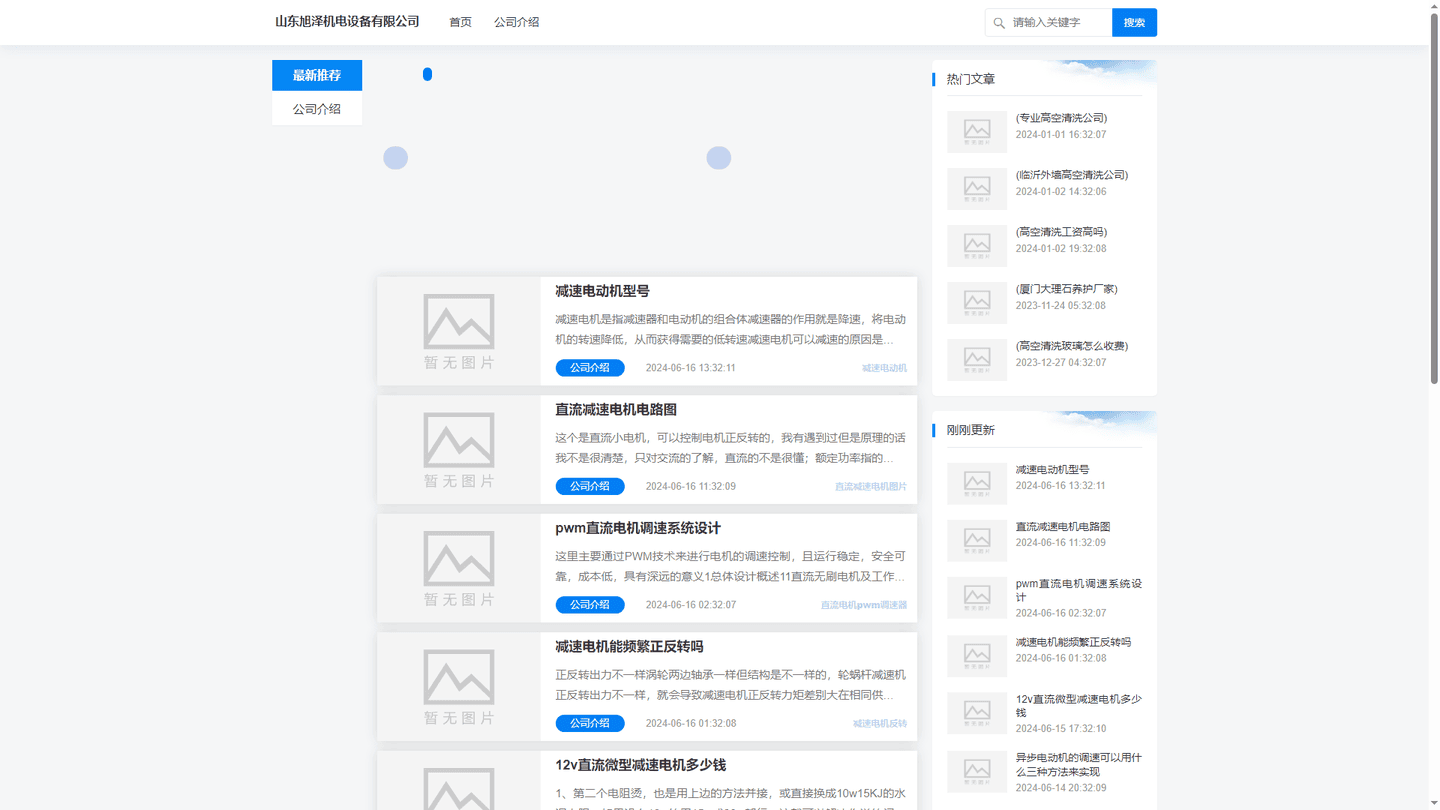Click image icon beside 刚刚更新 减速电机能频繁正反转吗
Image resolution: width=1440 pixels, height=810 pixels.
977,655
